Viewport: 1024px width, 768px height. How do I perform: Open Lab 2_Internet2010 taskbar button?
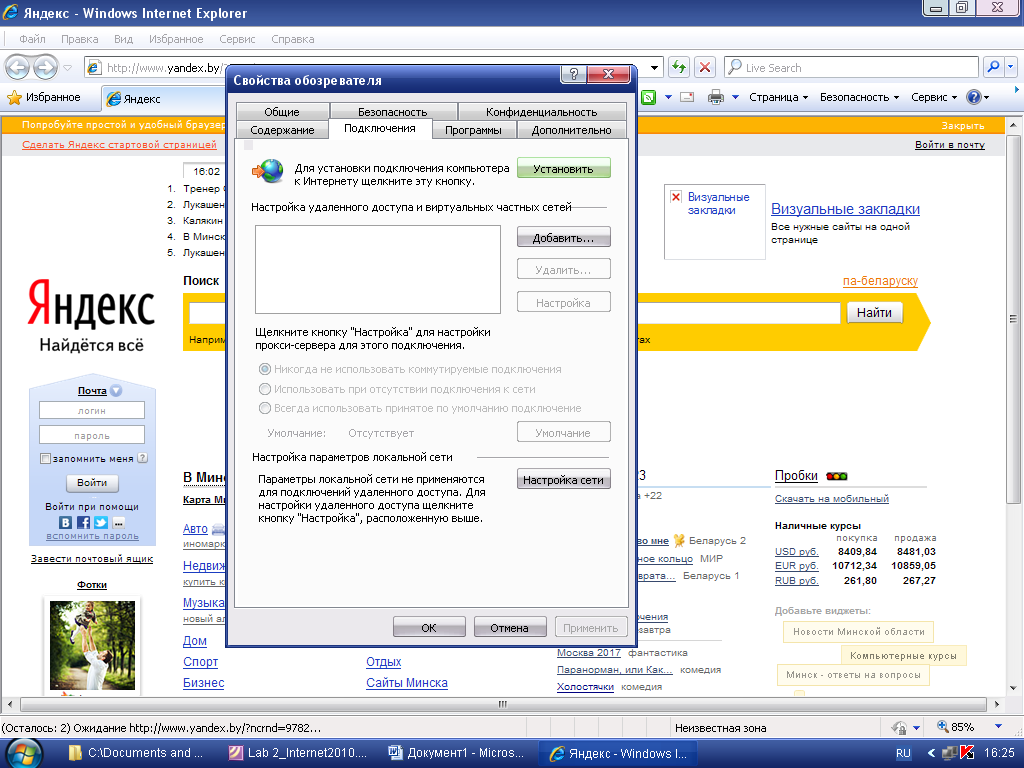[x=298, y=753]
